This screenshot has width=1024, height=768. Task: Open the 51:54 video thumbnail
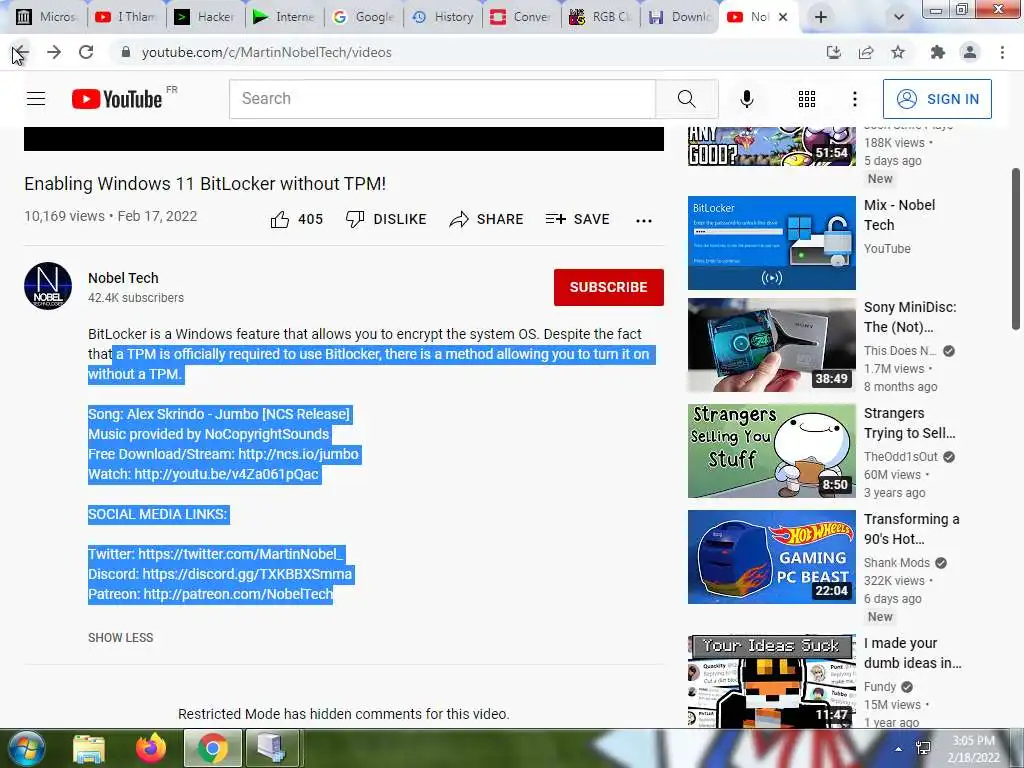click(771, 146)
